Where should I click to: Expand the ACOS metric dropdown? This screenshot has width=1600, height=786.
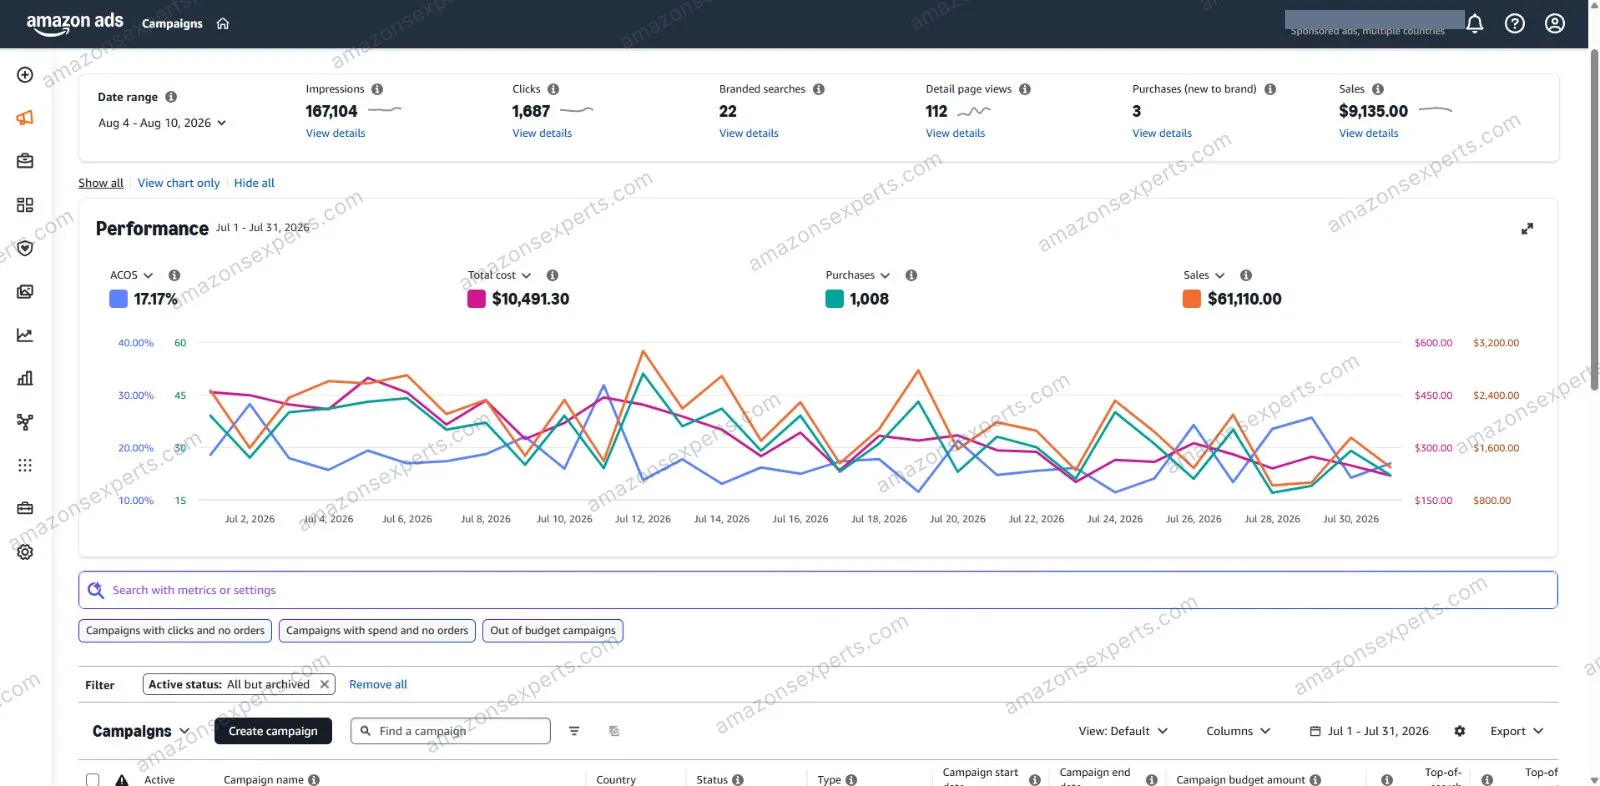(131, 275)
